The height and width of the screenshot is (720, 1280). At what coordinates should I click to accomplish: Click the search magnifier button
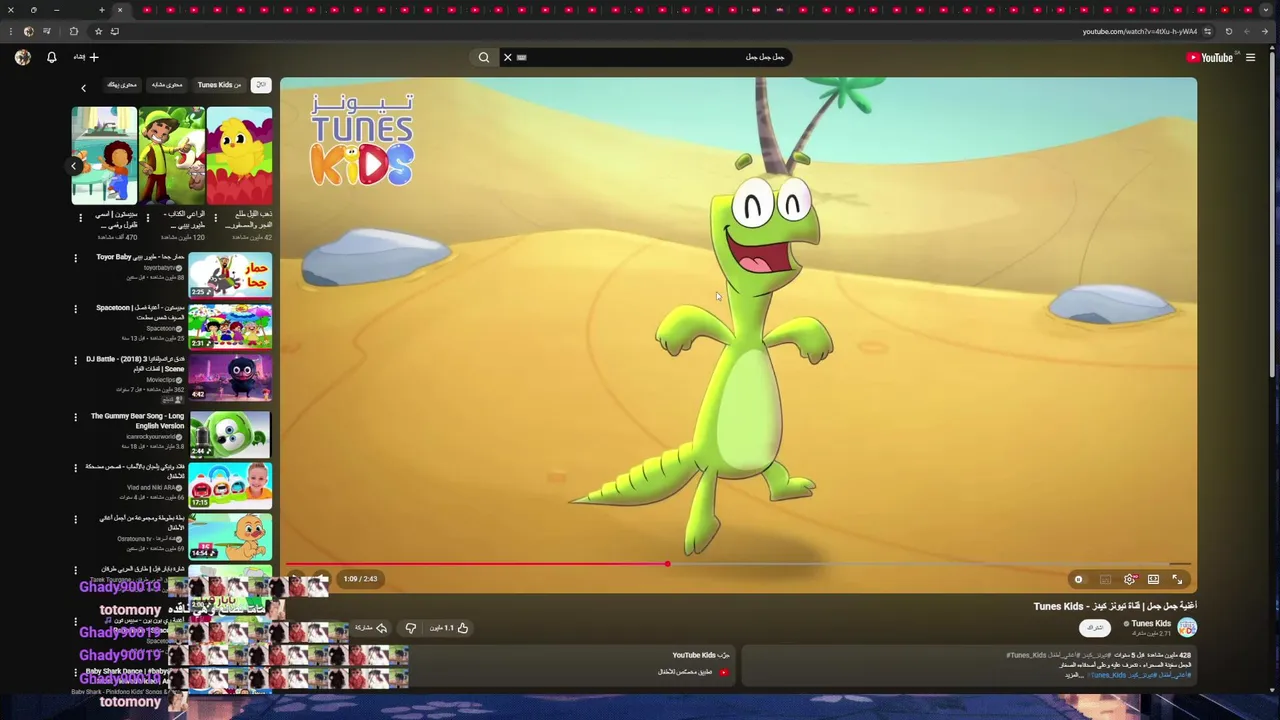[484, 58]
